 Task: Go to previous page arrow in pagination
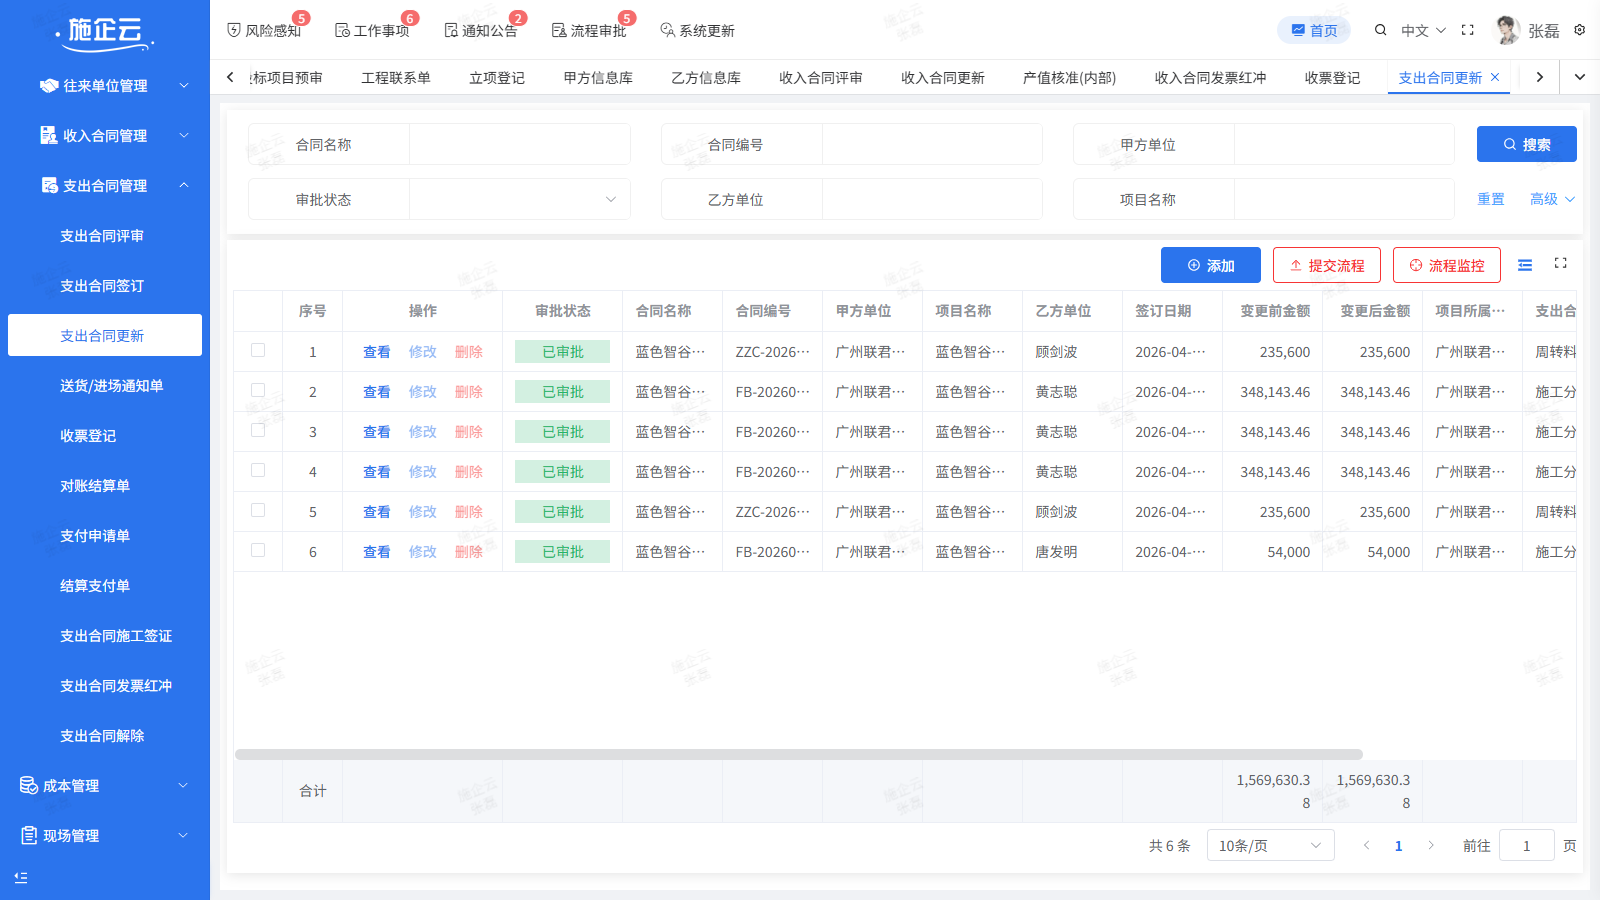click(x=1366, y=846)
